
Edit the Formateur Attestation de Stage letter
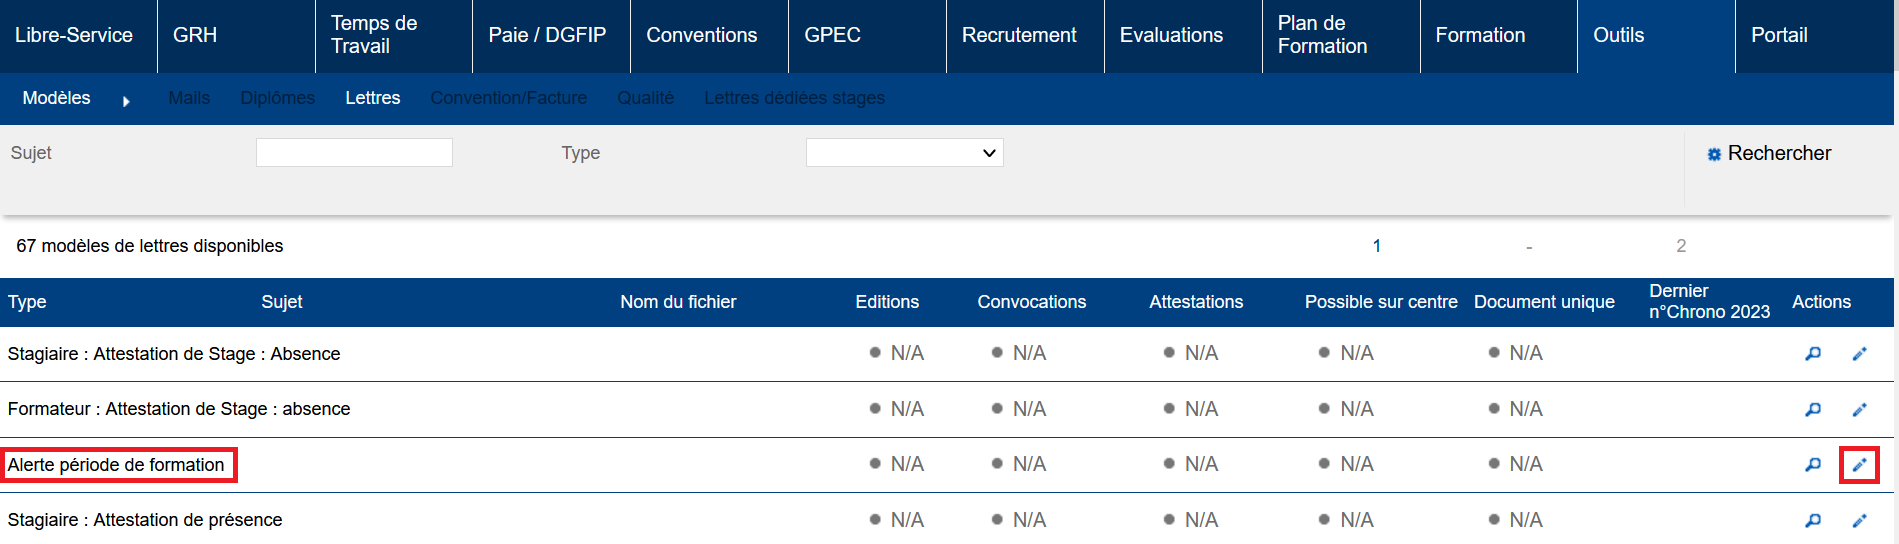[1859, 410]
